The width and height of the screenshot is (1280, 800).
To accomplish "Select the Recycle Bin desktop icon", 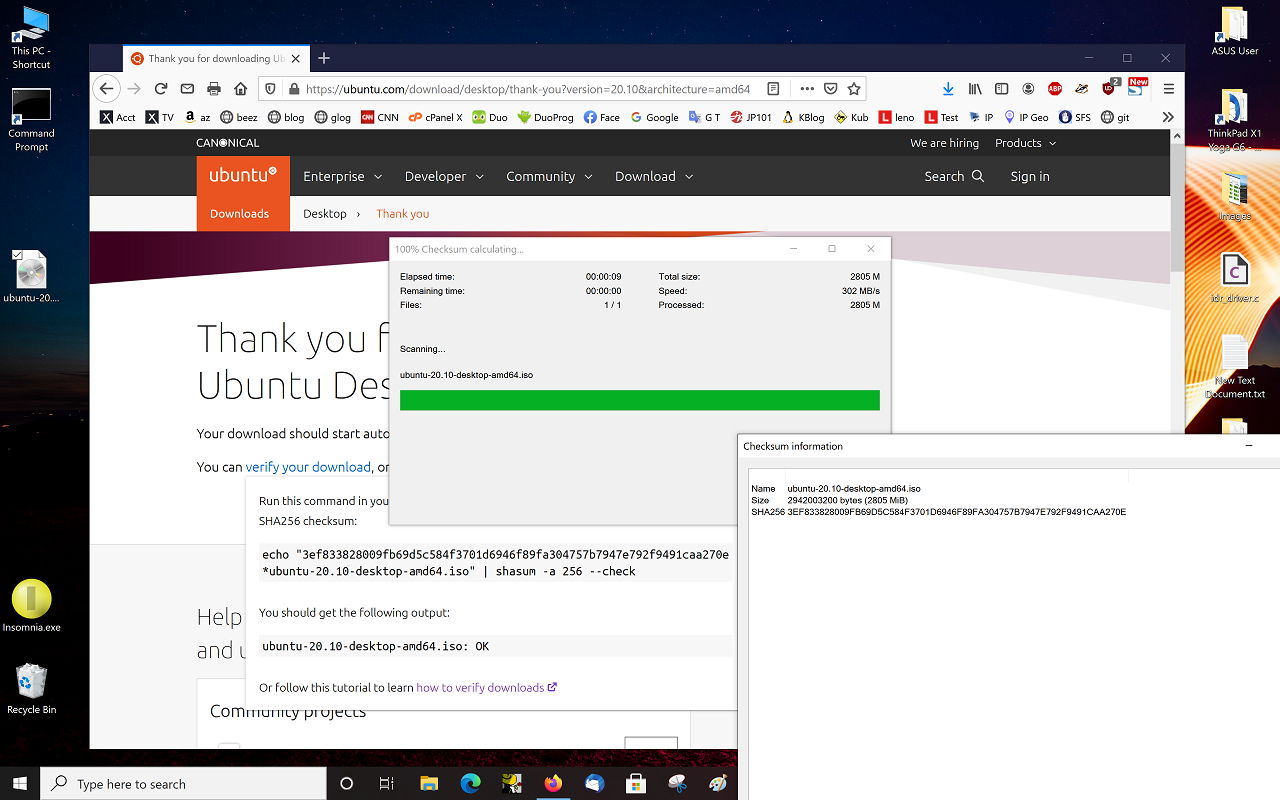I will (31, 689).
